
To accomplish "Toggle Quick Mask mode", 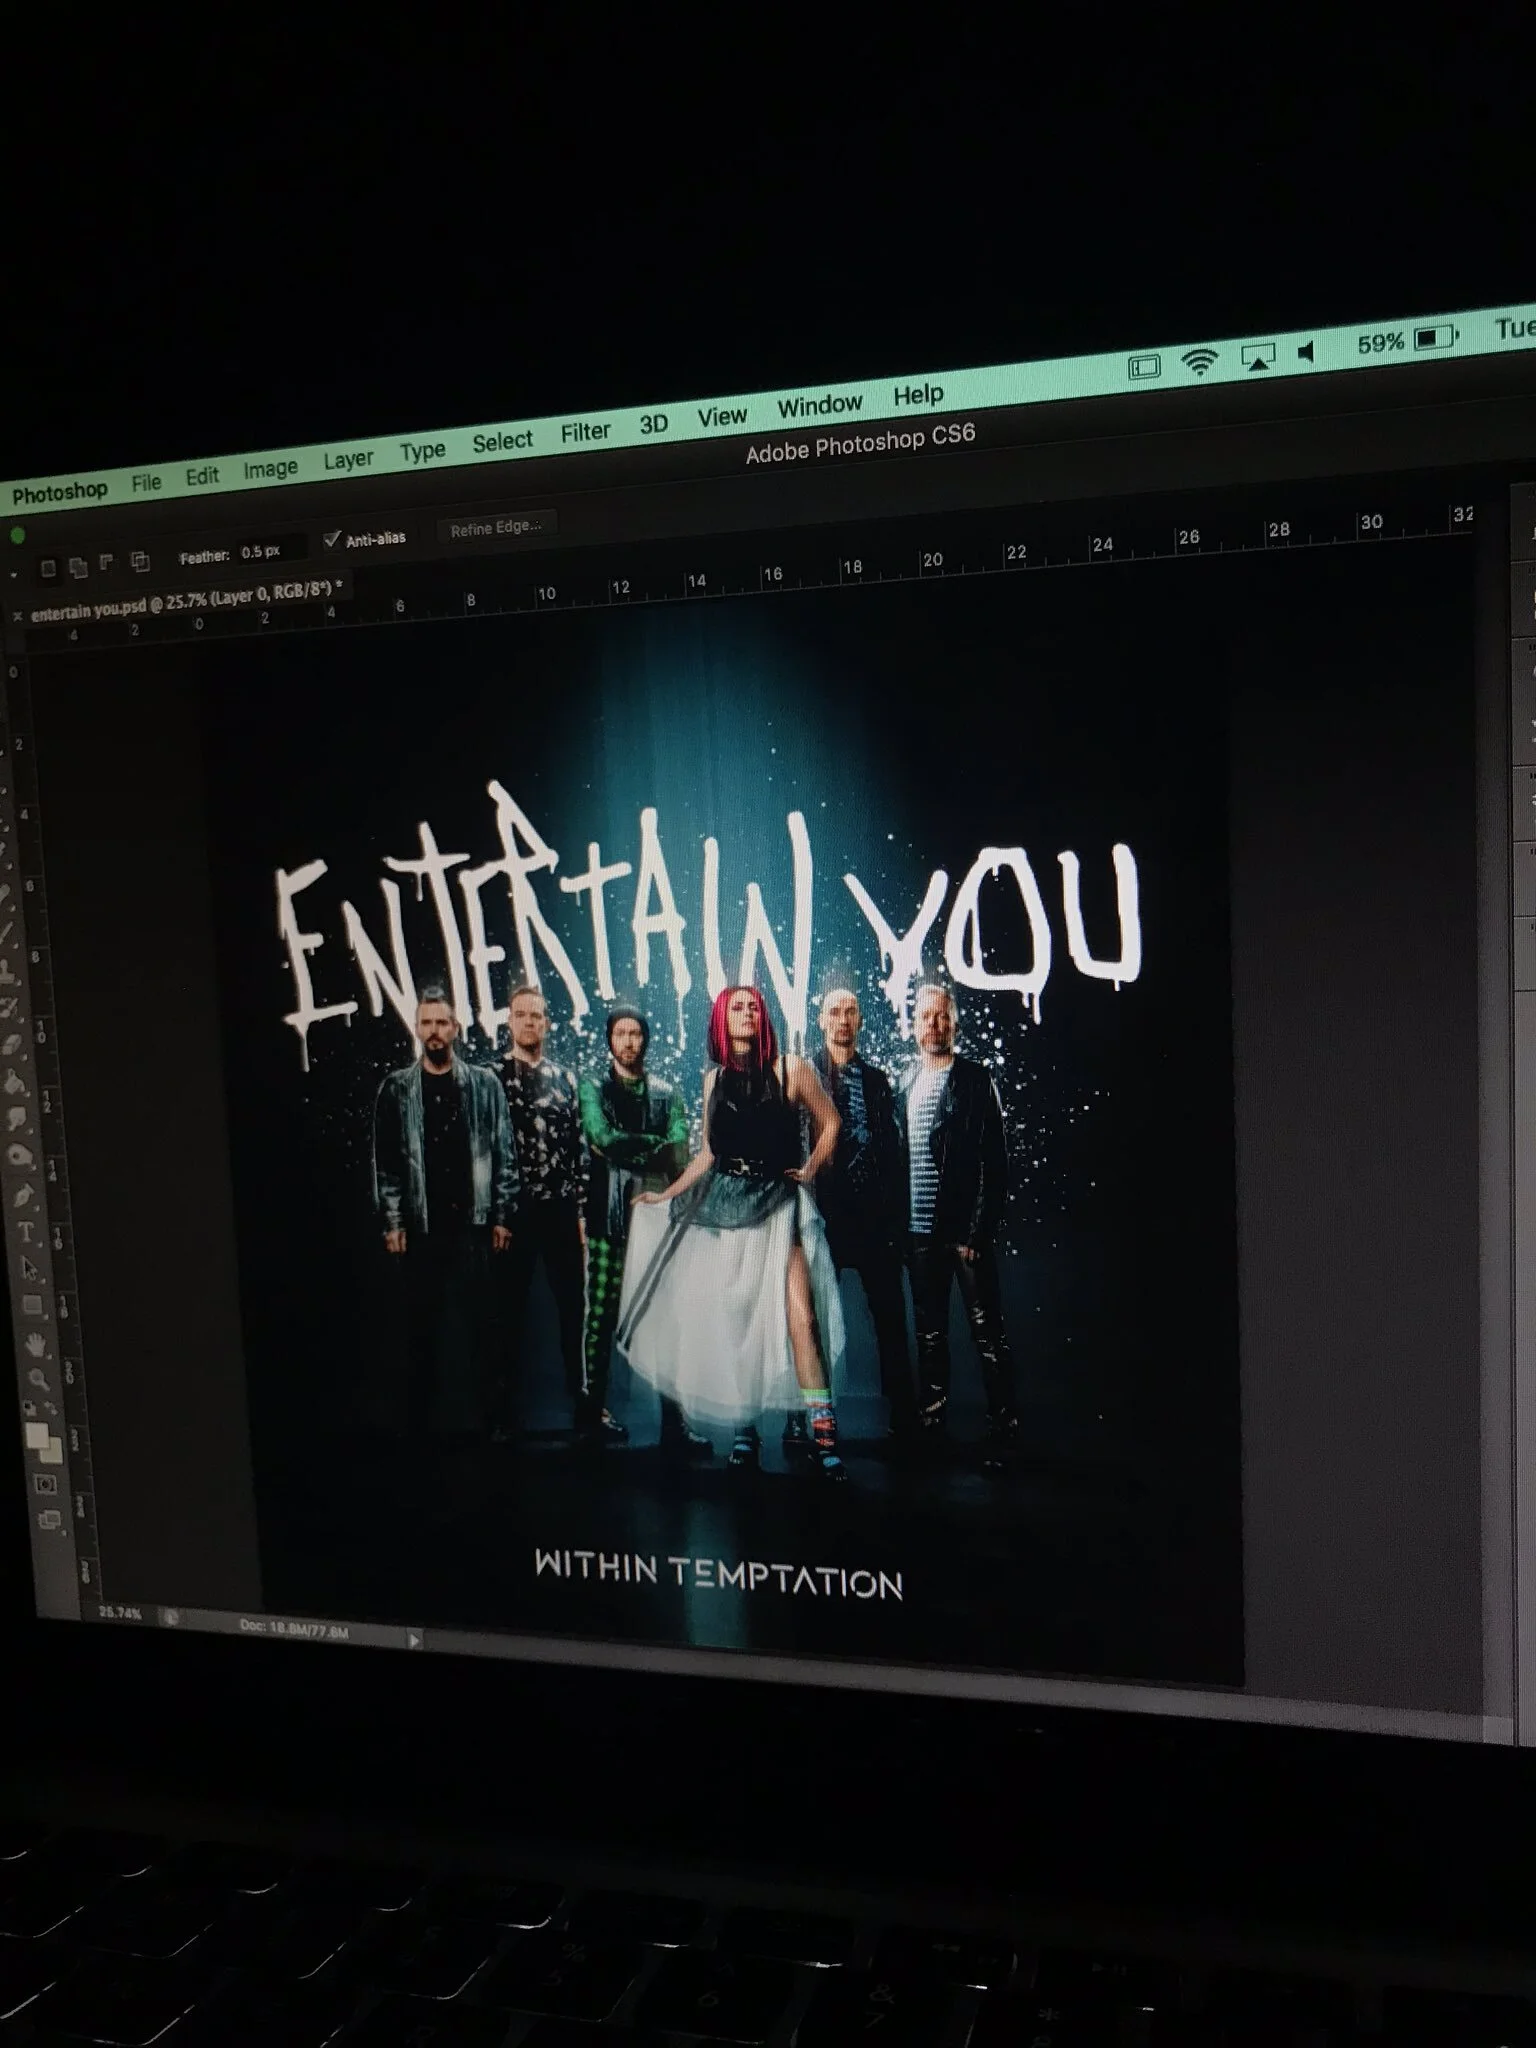I will (46, 1483).
